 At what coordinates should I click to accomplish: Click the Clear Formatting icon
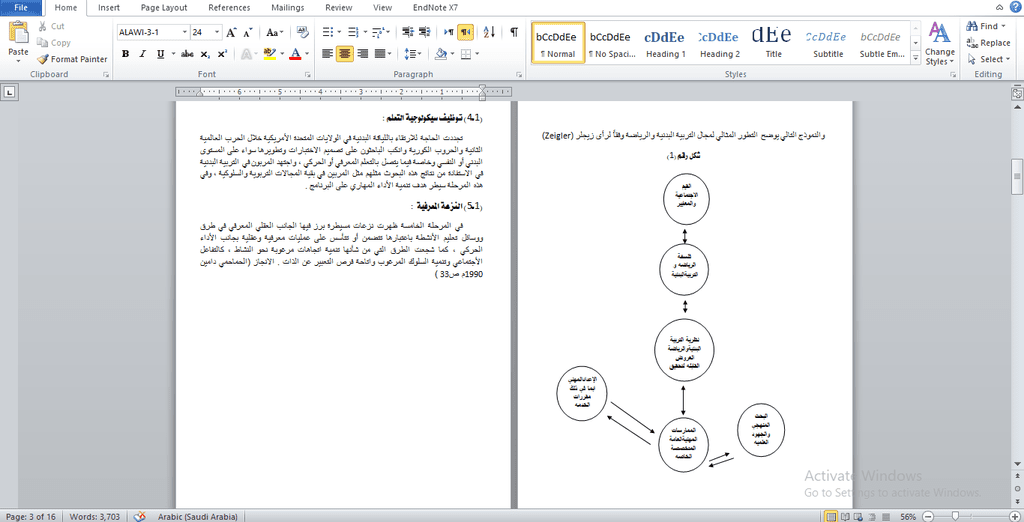pos(302,32)
